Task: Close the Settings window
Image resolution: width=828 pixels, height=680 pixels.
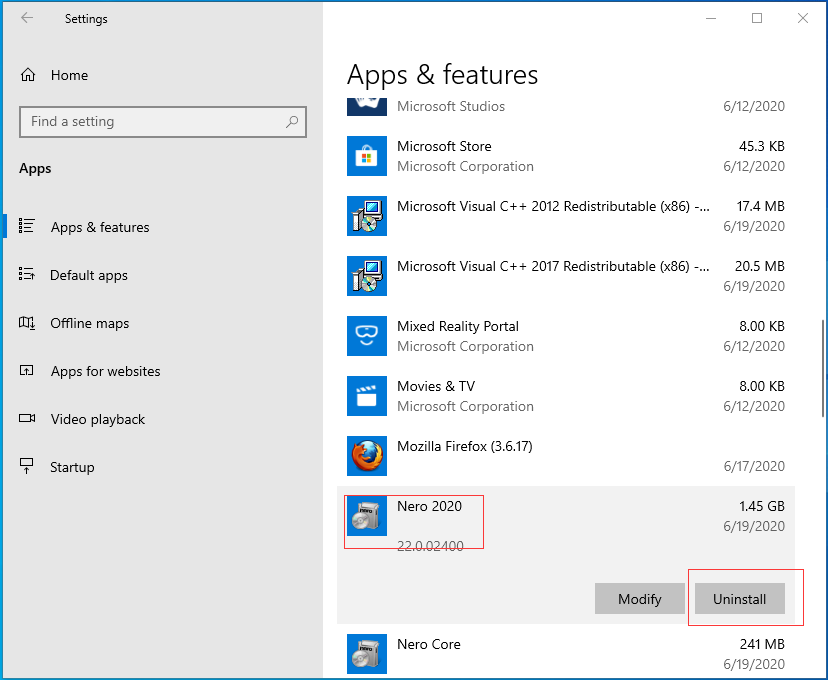Action: (803, 18)
